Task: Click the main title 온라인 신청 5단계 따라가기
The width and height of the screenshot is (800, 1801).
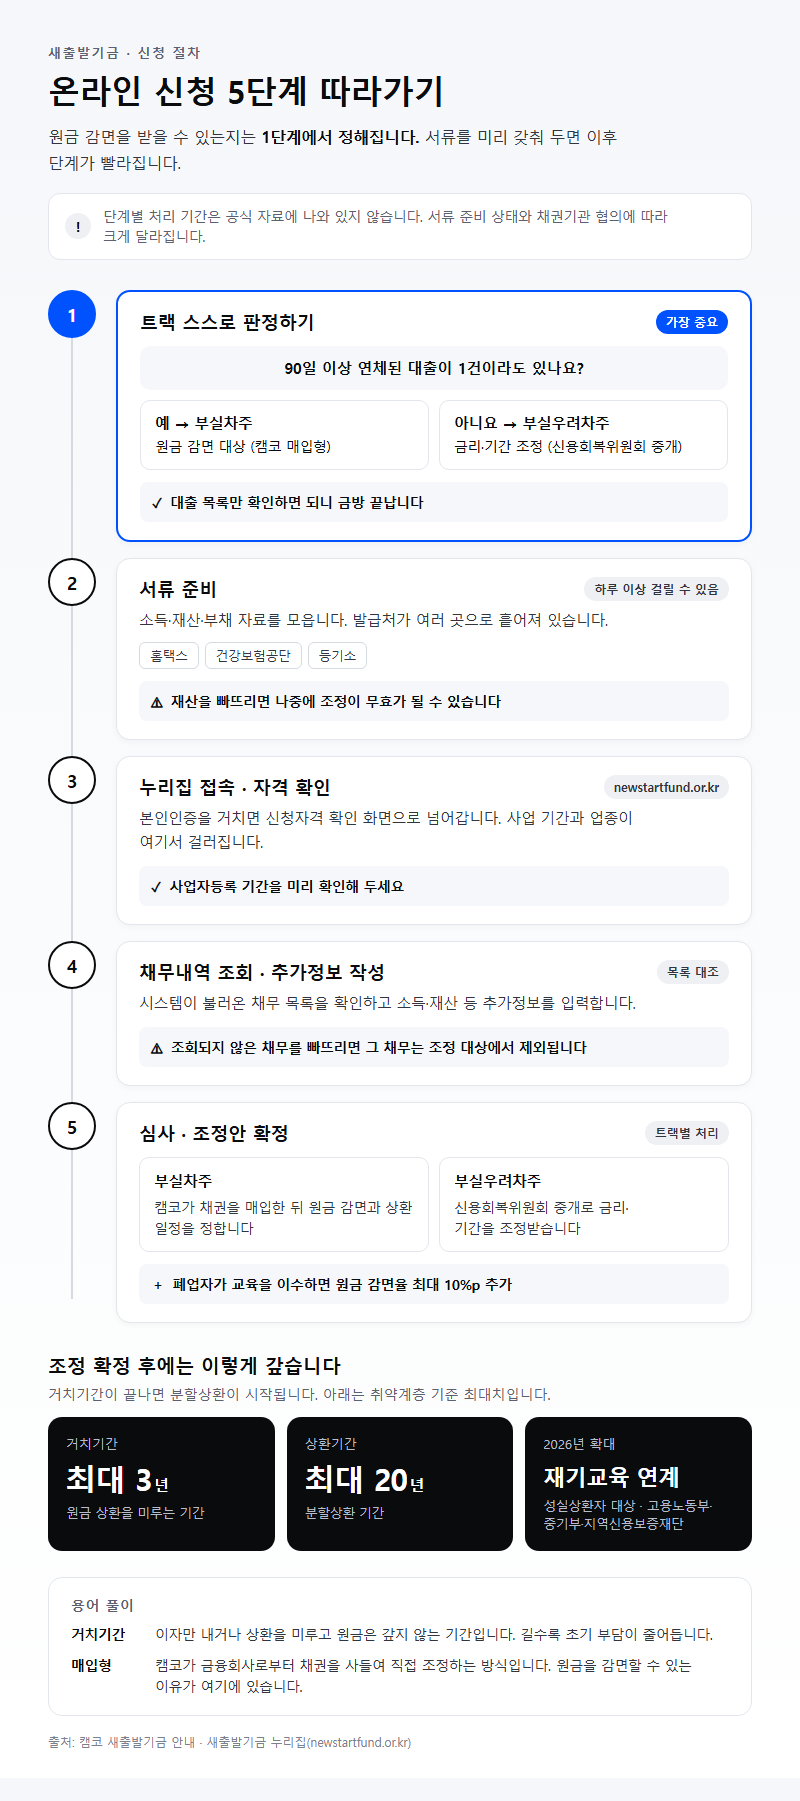Action: click(x=246, y=91)
